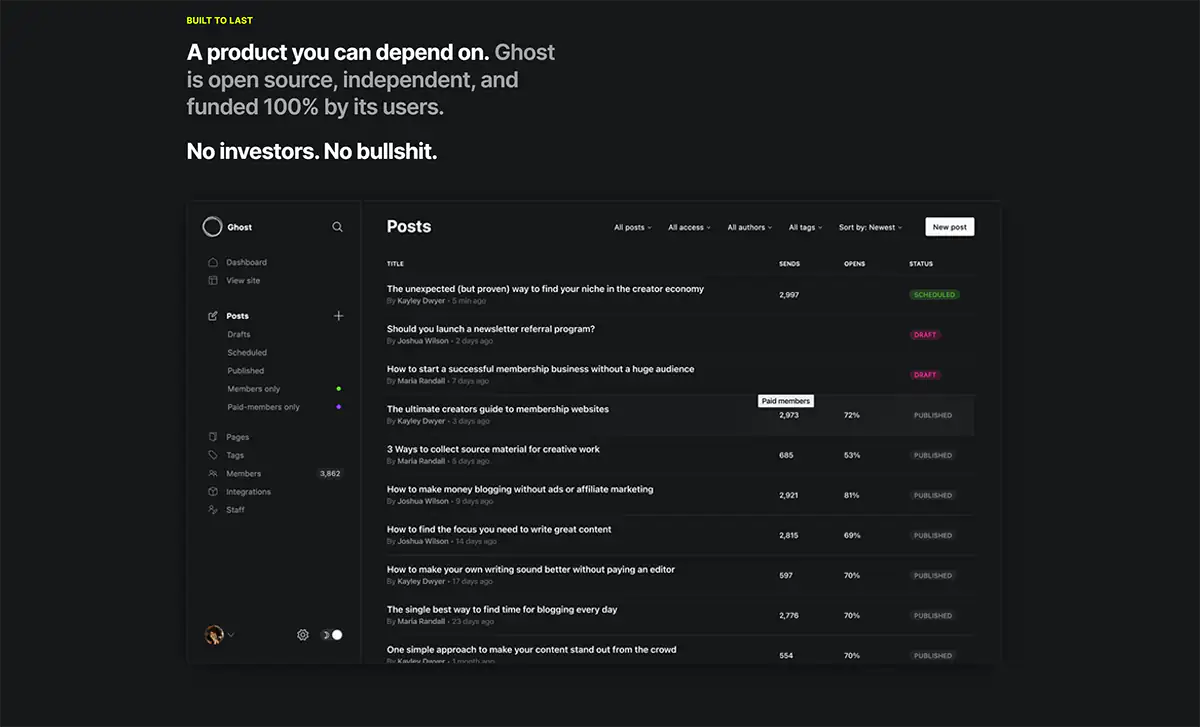
Task: Click the Dashboard home icon
Action: pos(212,262)
